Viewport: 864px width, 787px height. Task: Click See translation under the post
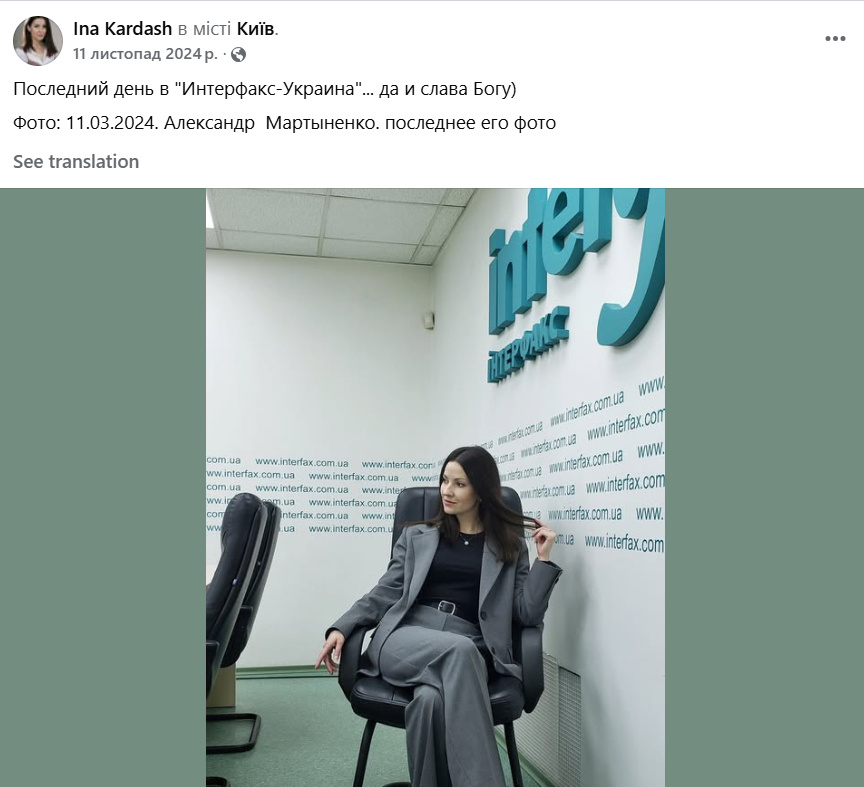pyautogui.click(x=76, y=161)
